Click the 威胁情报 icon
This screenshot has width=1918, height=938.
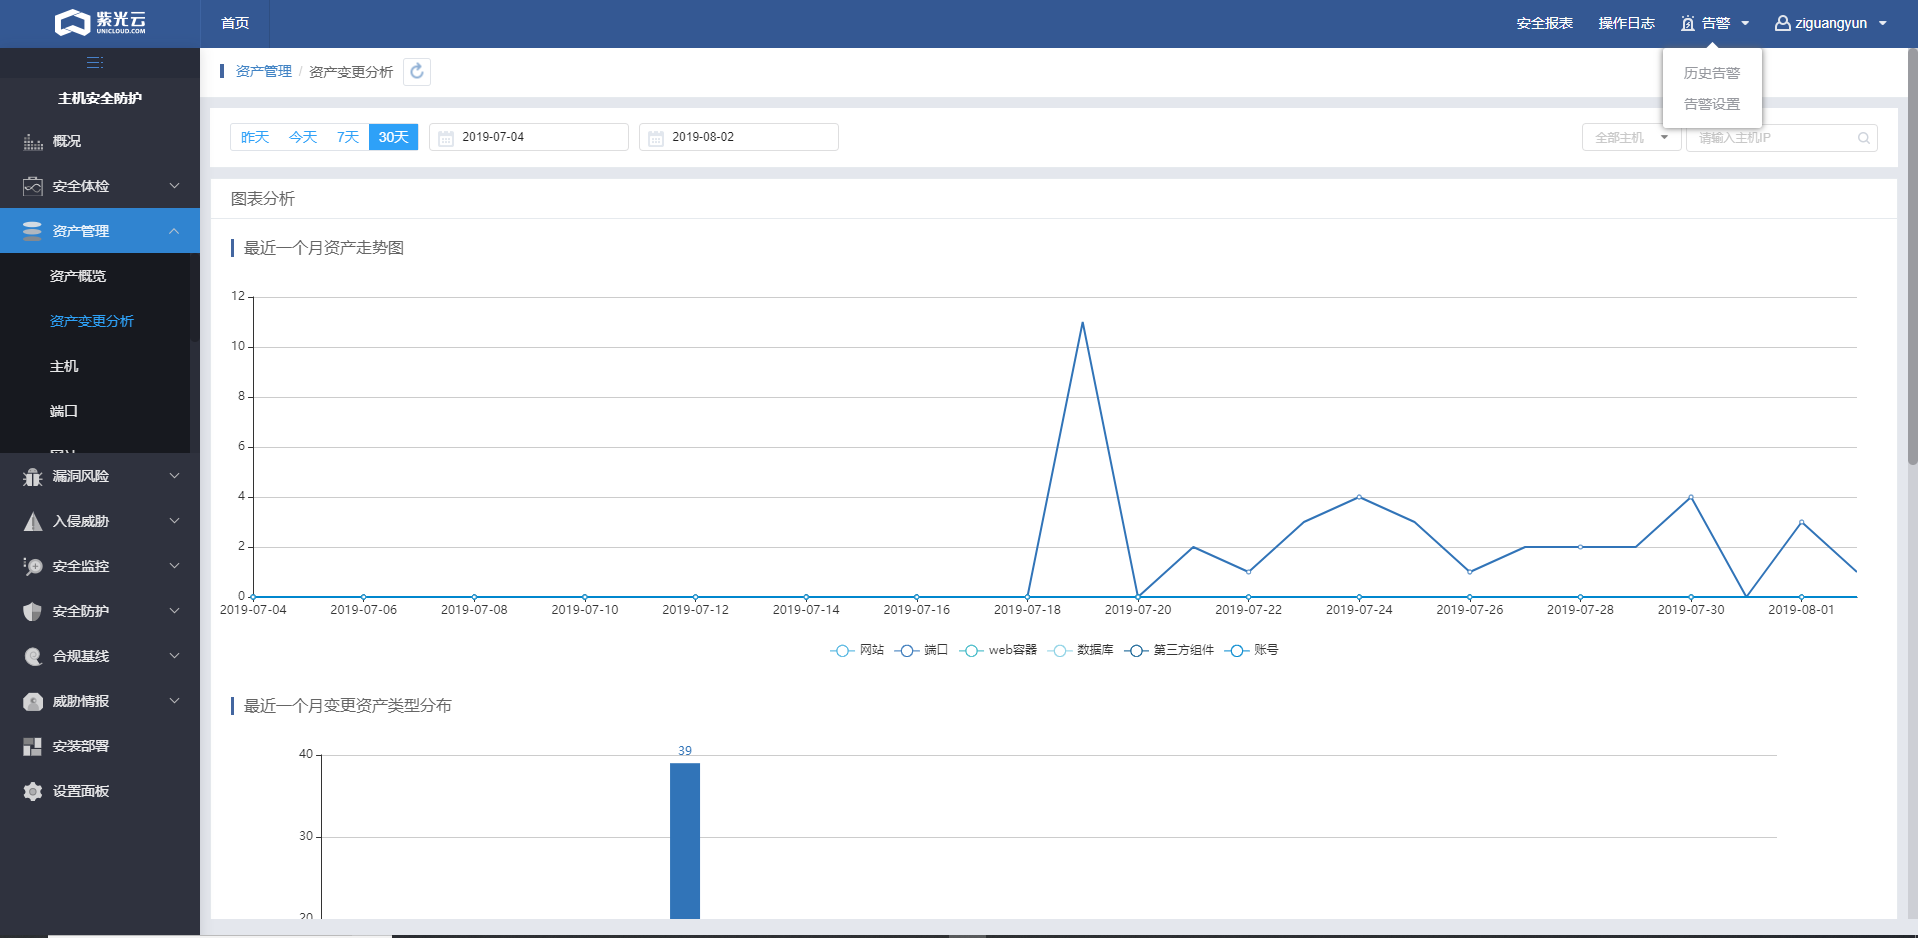33,701
